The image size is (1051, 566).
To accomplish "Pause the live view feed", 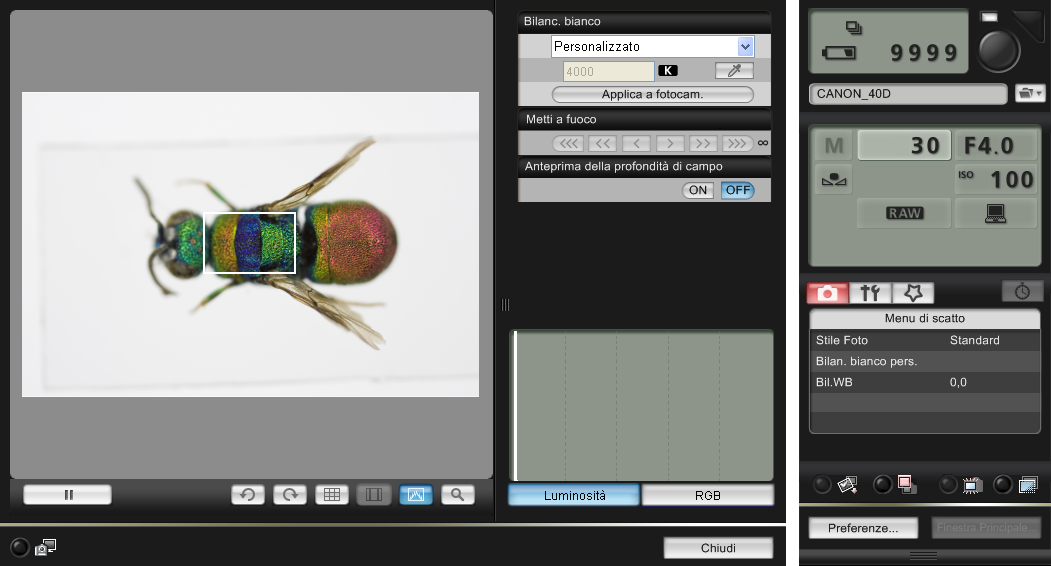I will pyautogui.click(x=68, y=494).
